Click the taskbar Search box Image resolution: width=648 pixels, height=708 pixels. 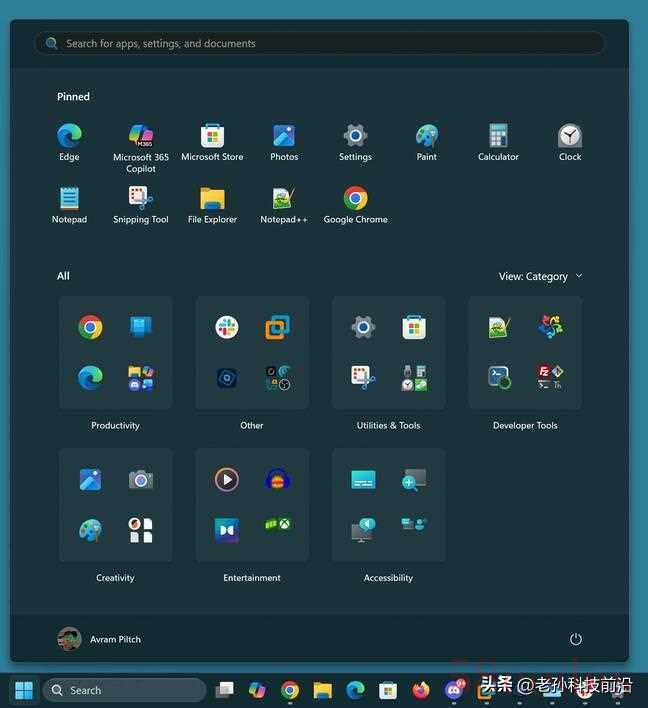125,690
